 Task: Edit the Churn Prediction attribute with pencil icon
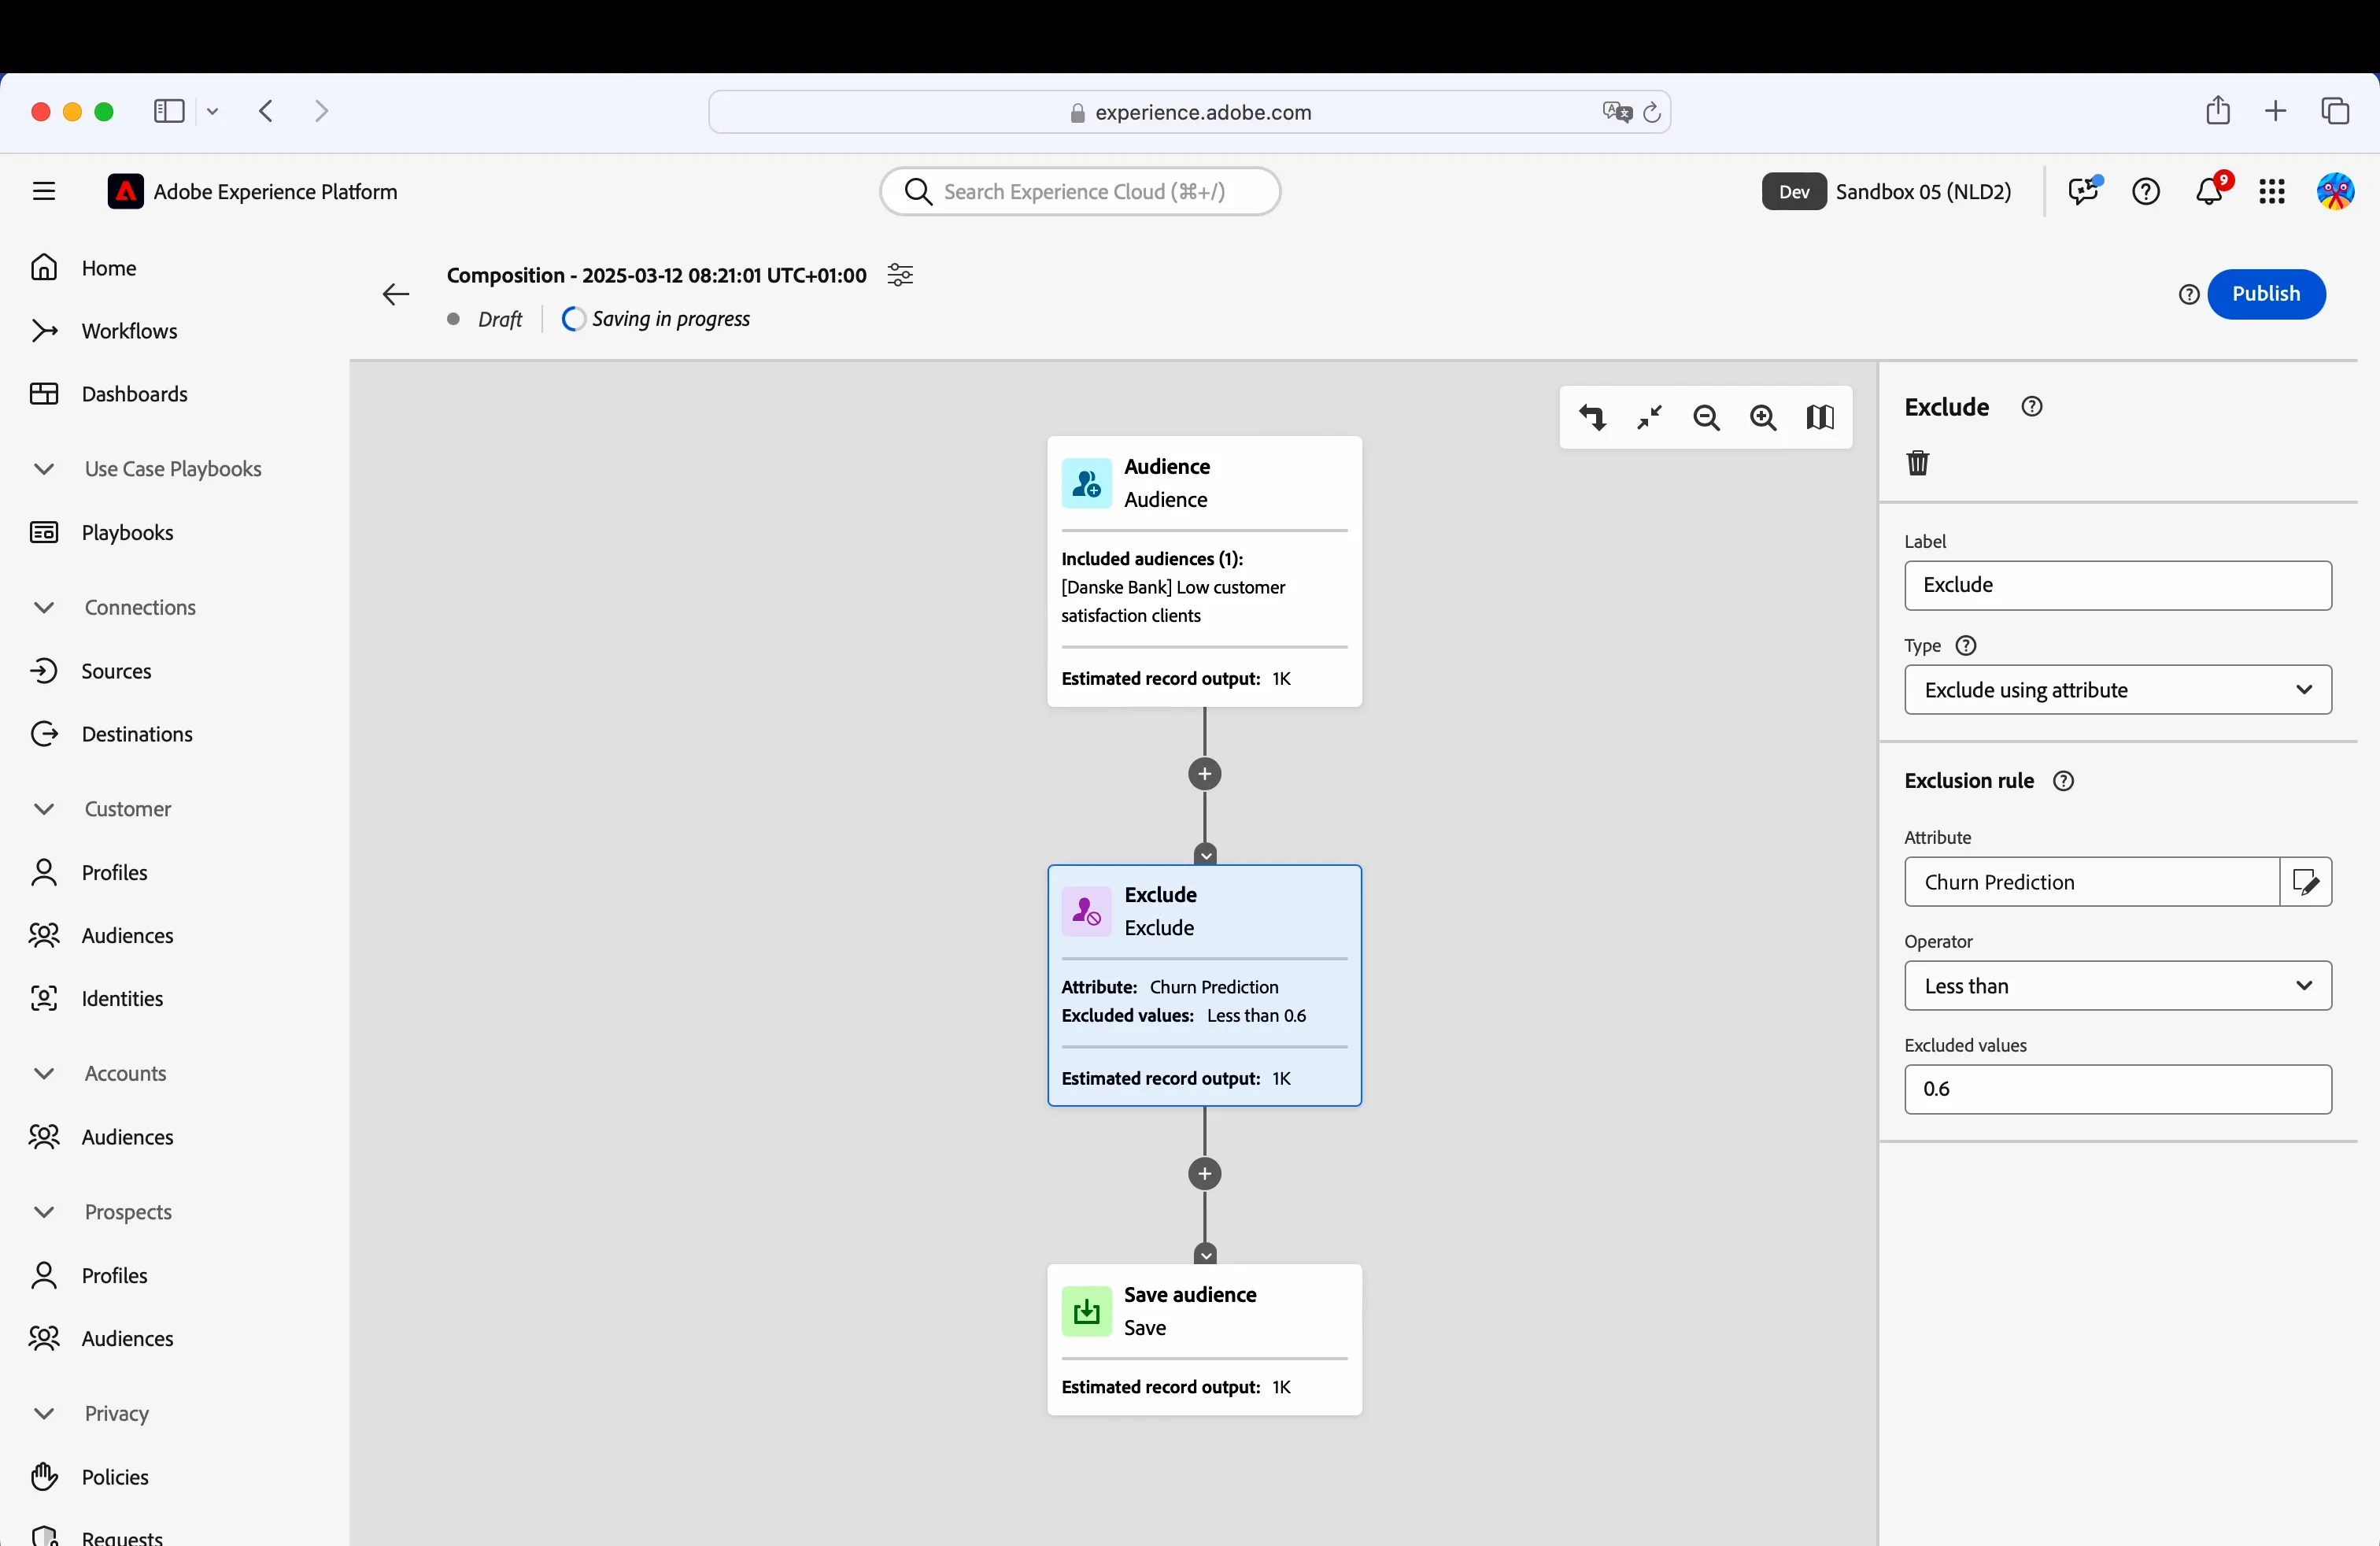(2306, 882)
